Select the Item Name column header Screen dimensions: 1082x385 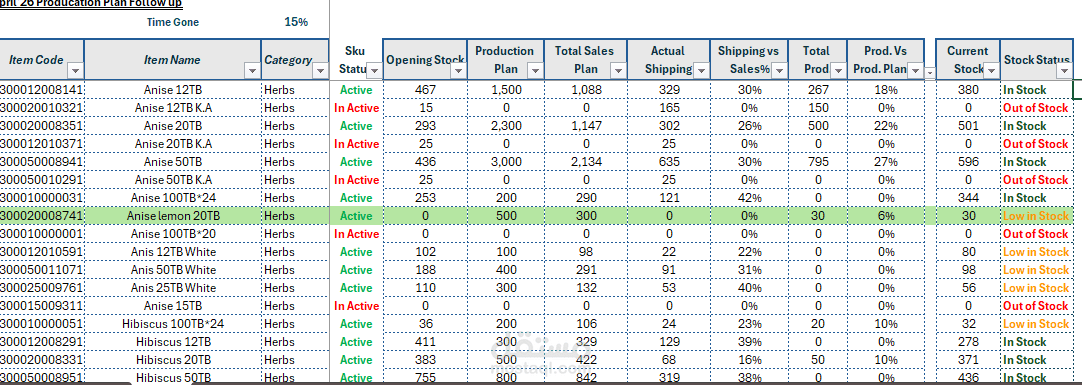tap(172, 60)
